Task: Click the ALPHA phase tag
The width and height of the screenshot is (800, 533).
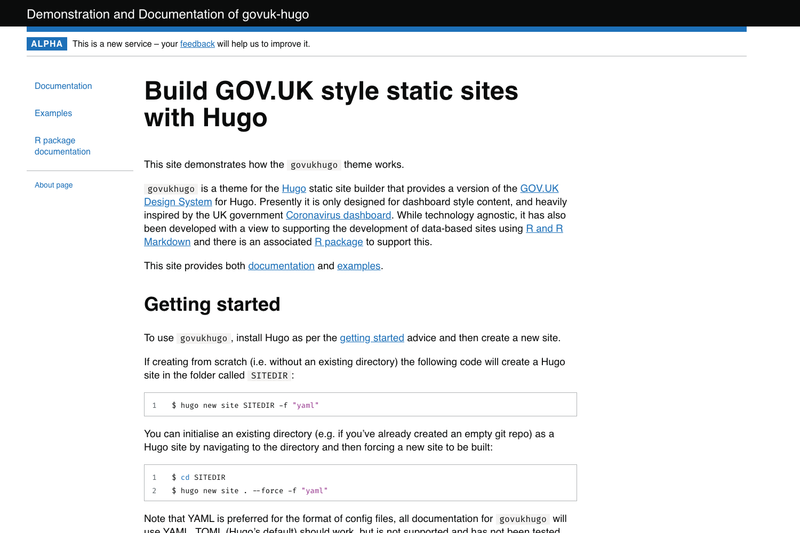Action: (x=46, y=44)
